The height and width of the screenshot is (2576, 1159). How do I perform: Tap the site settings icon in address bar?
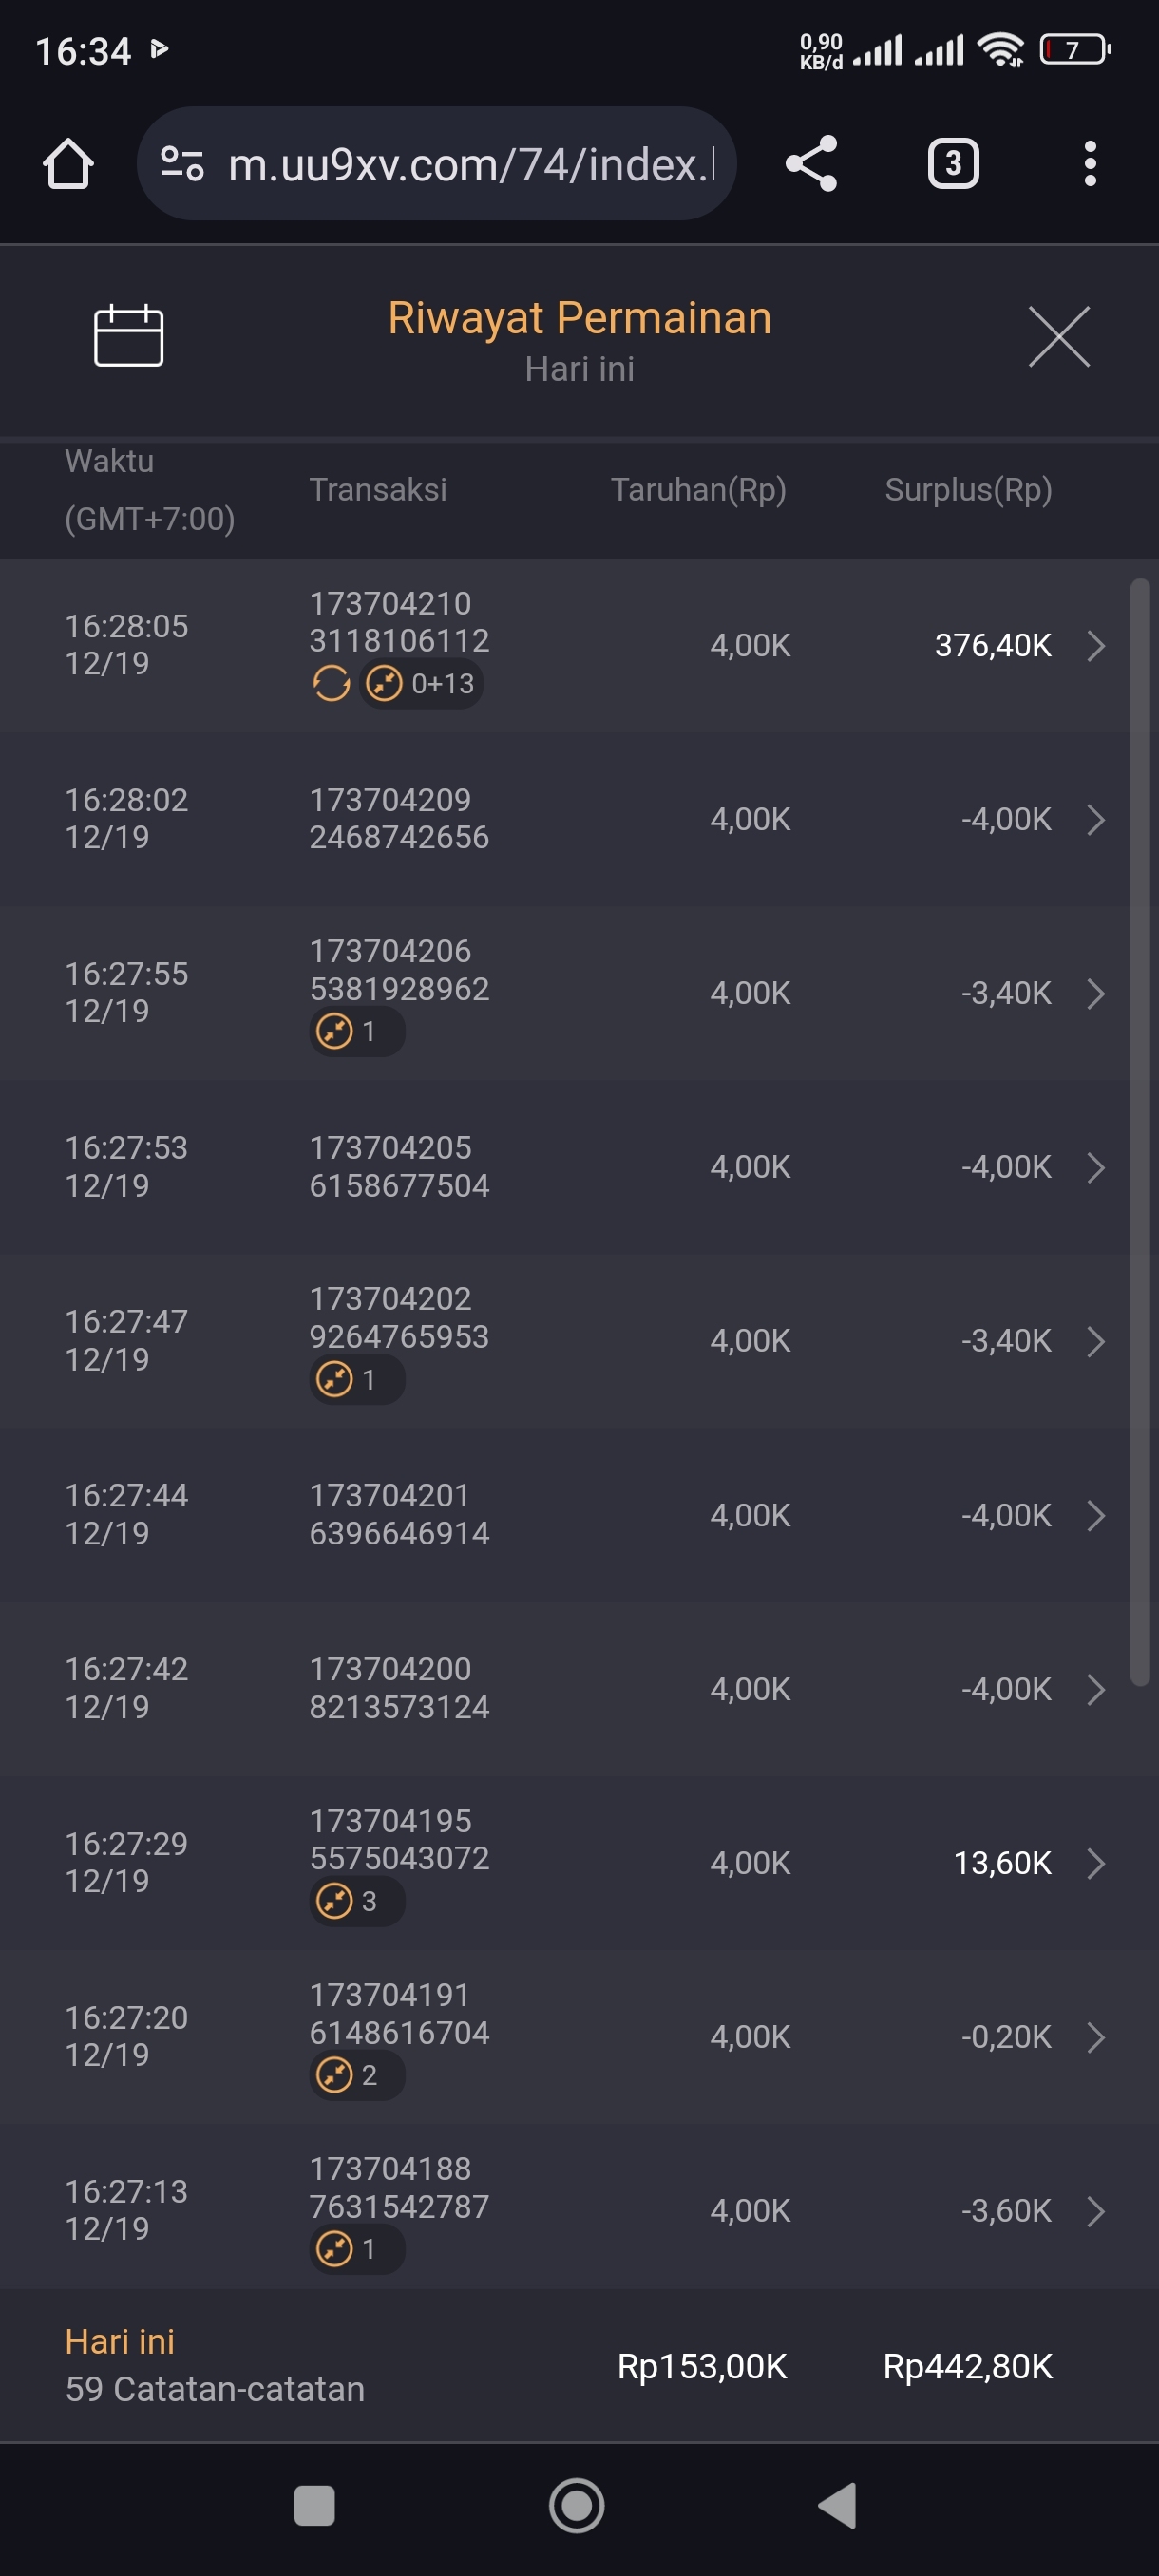(183, 164)
